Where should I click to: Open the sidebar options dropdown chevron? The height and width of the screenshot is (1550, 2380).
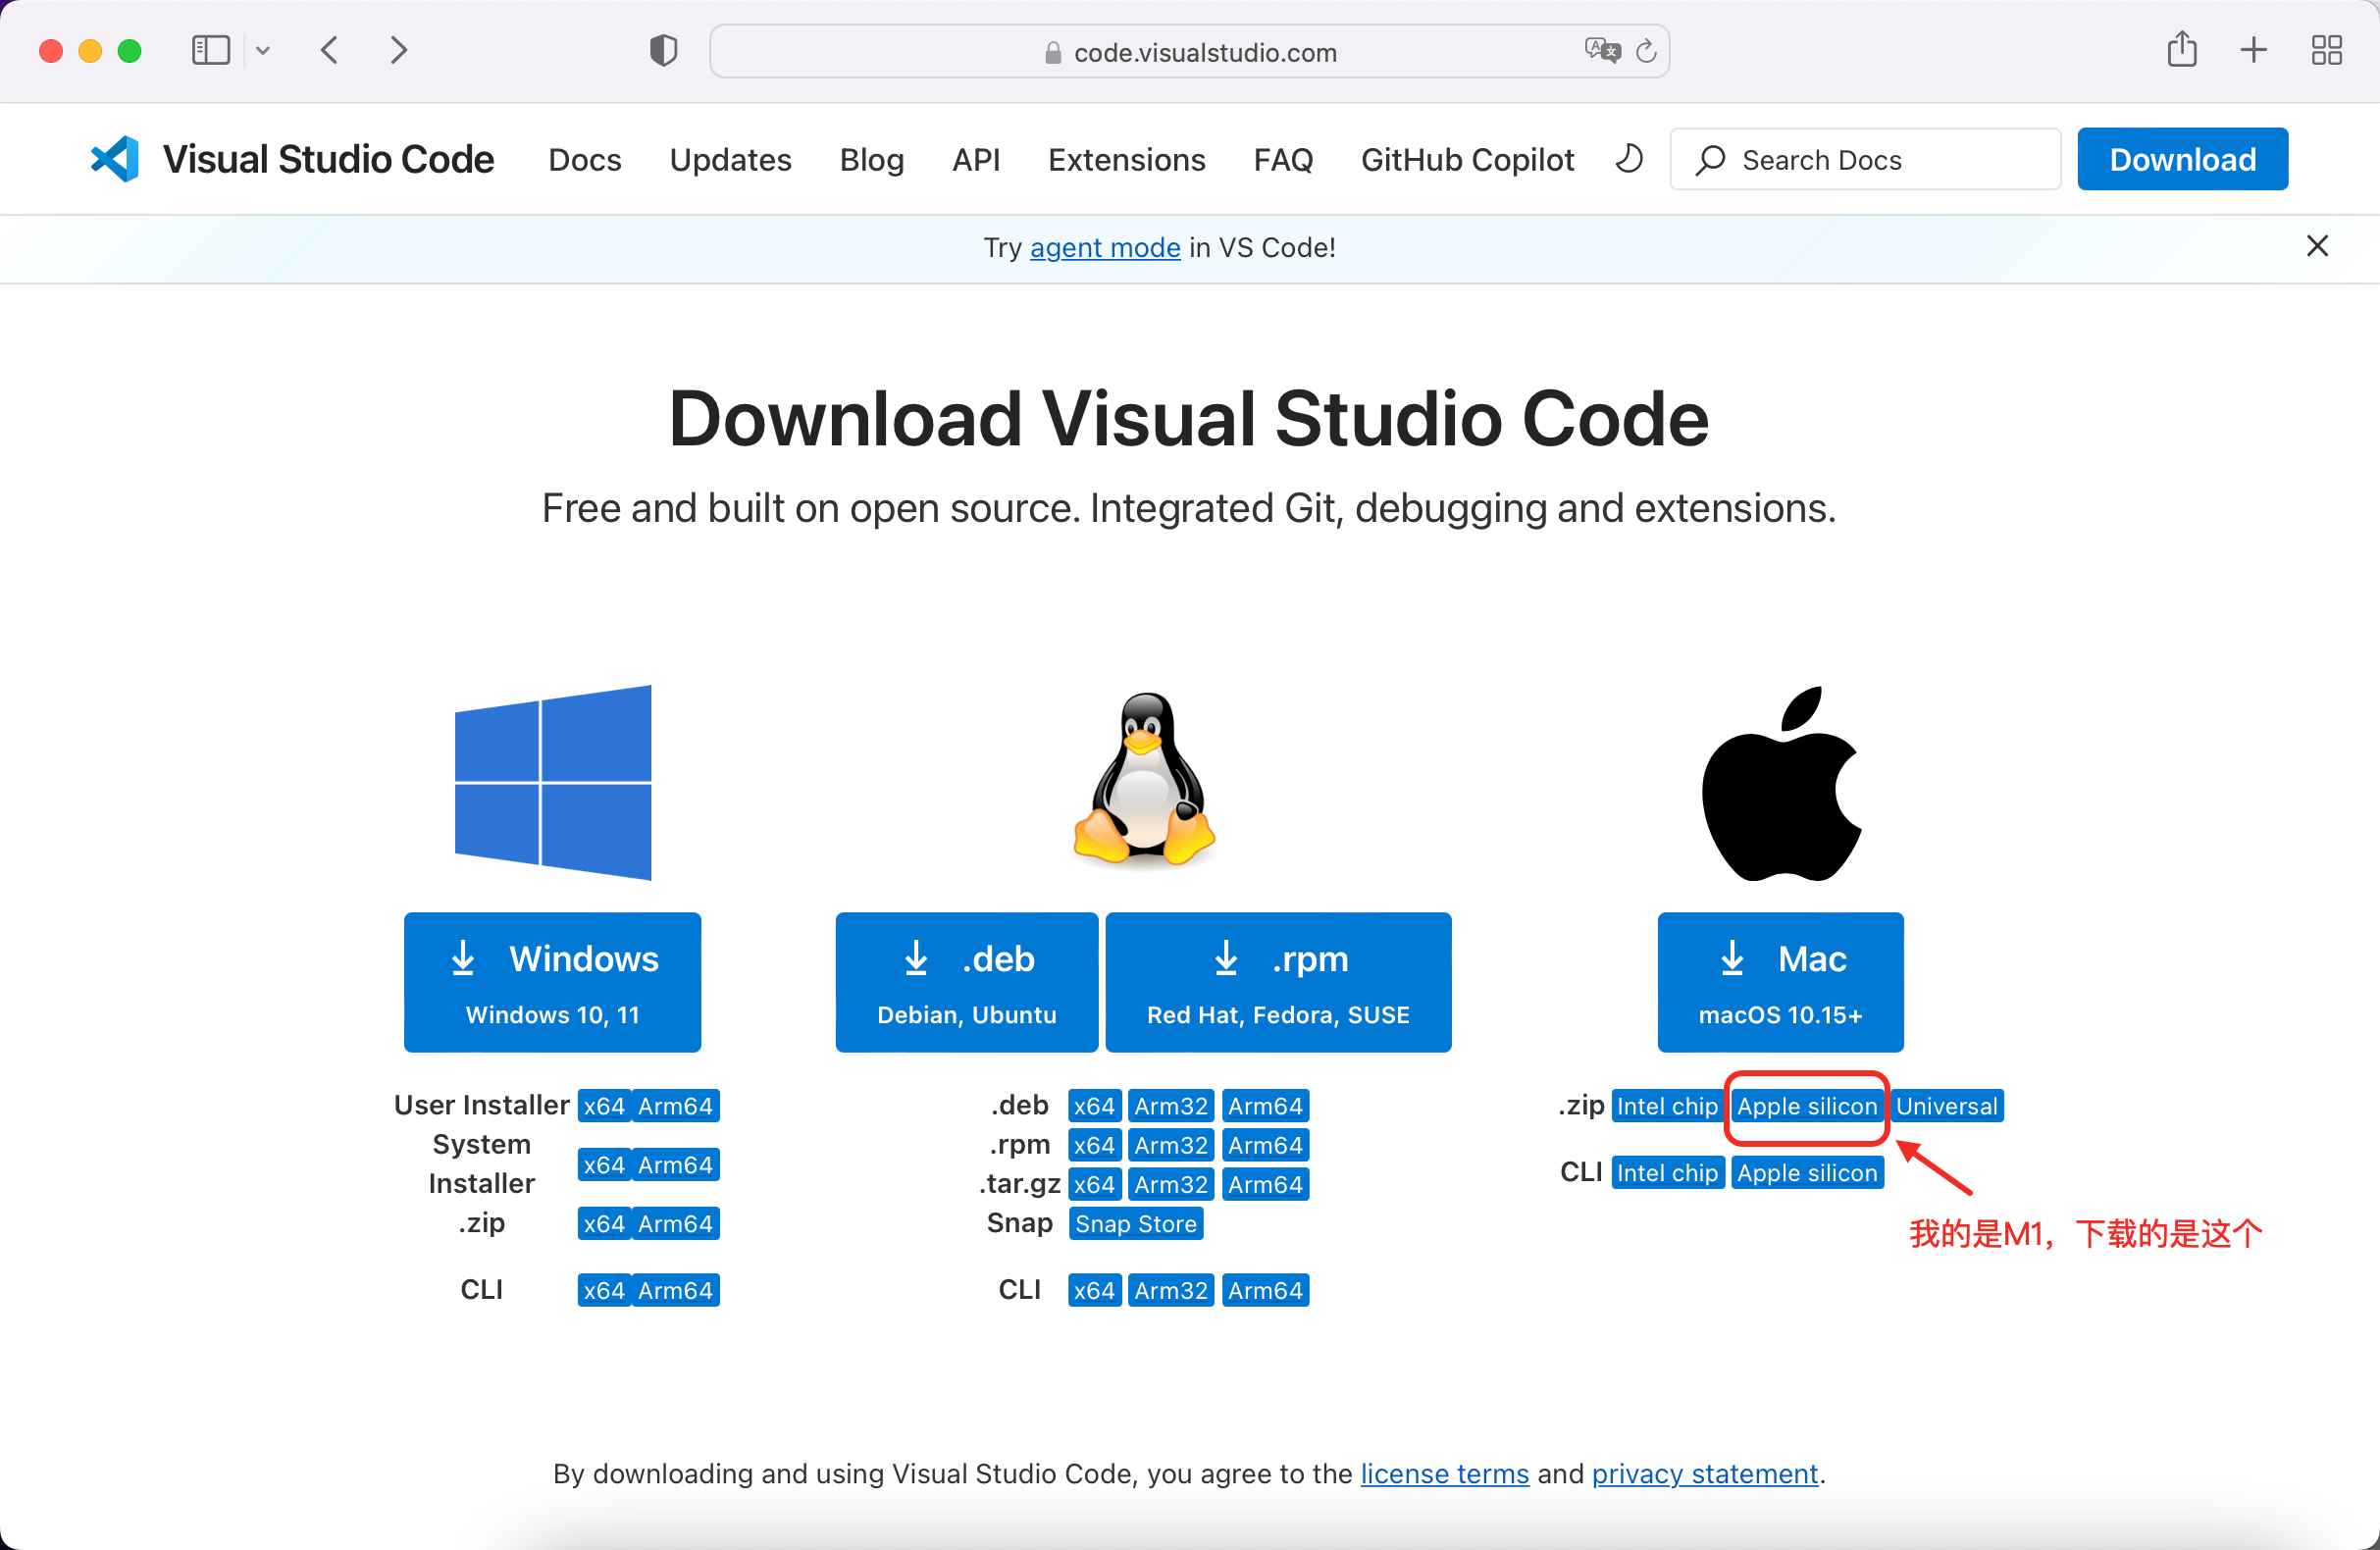[x=263, y=50]
